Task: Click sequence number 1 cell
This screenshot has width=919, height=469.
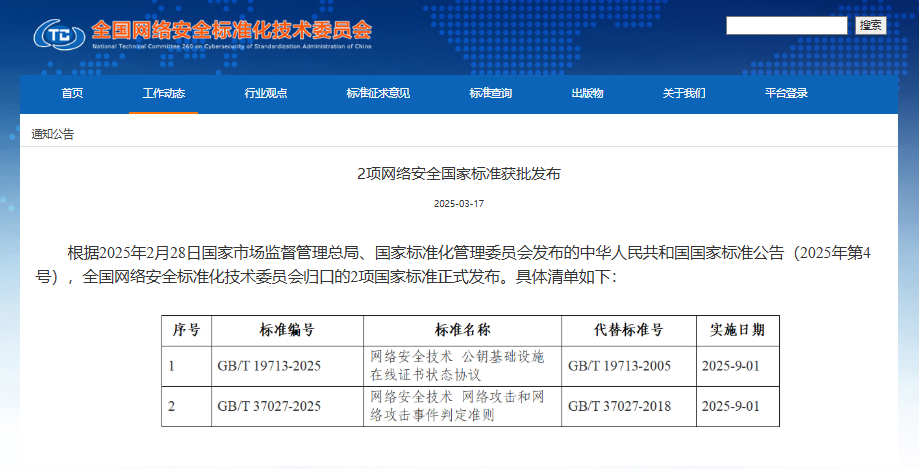Action: (186, 366)
